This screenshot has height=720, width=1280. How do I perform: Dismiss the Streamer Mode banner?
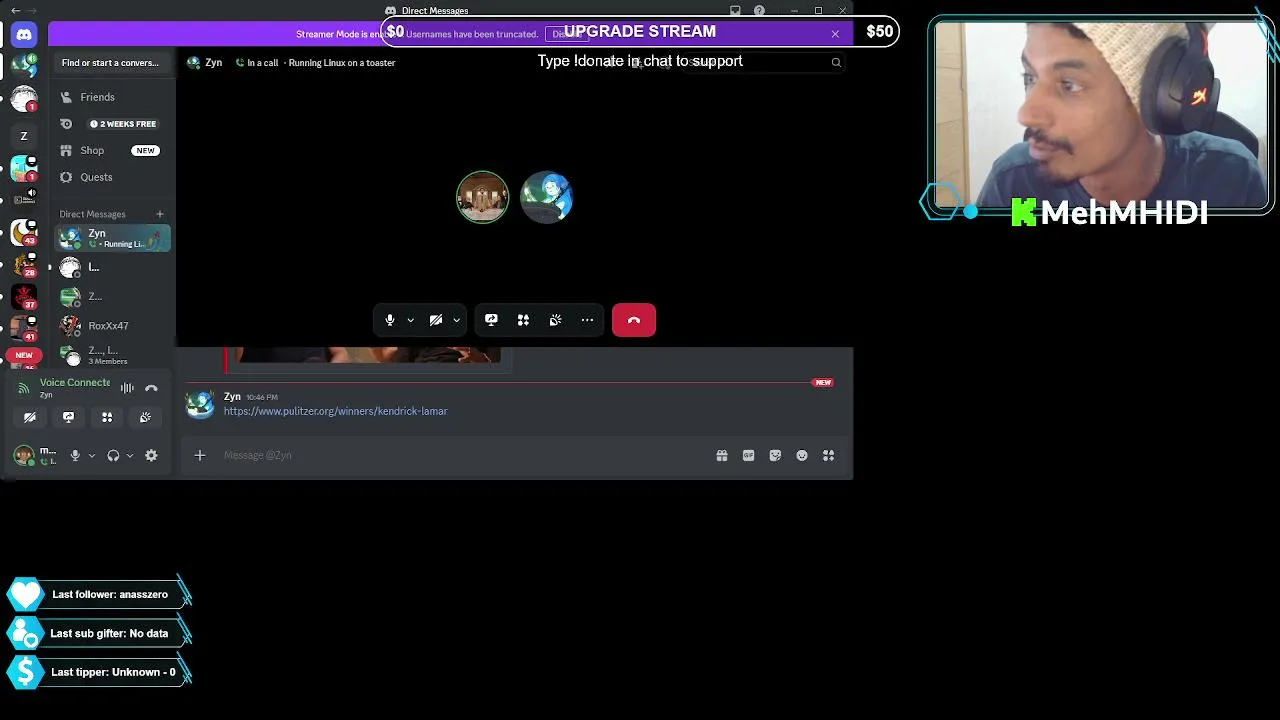[x=835, y=34]
